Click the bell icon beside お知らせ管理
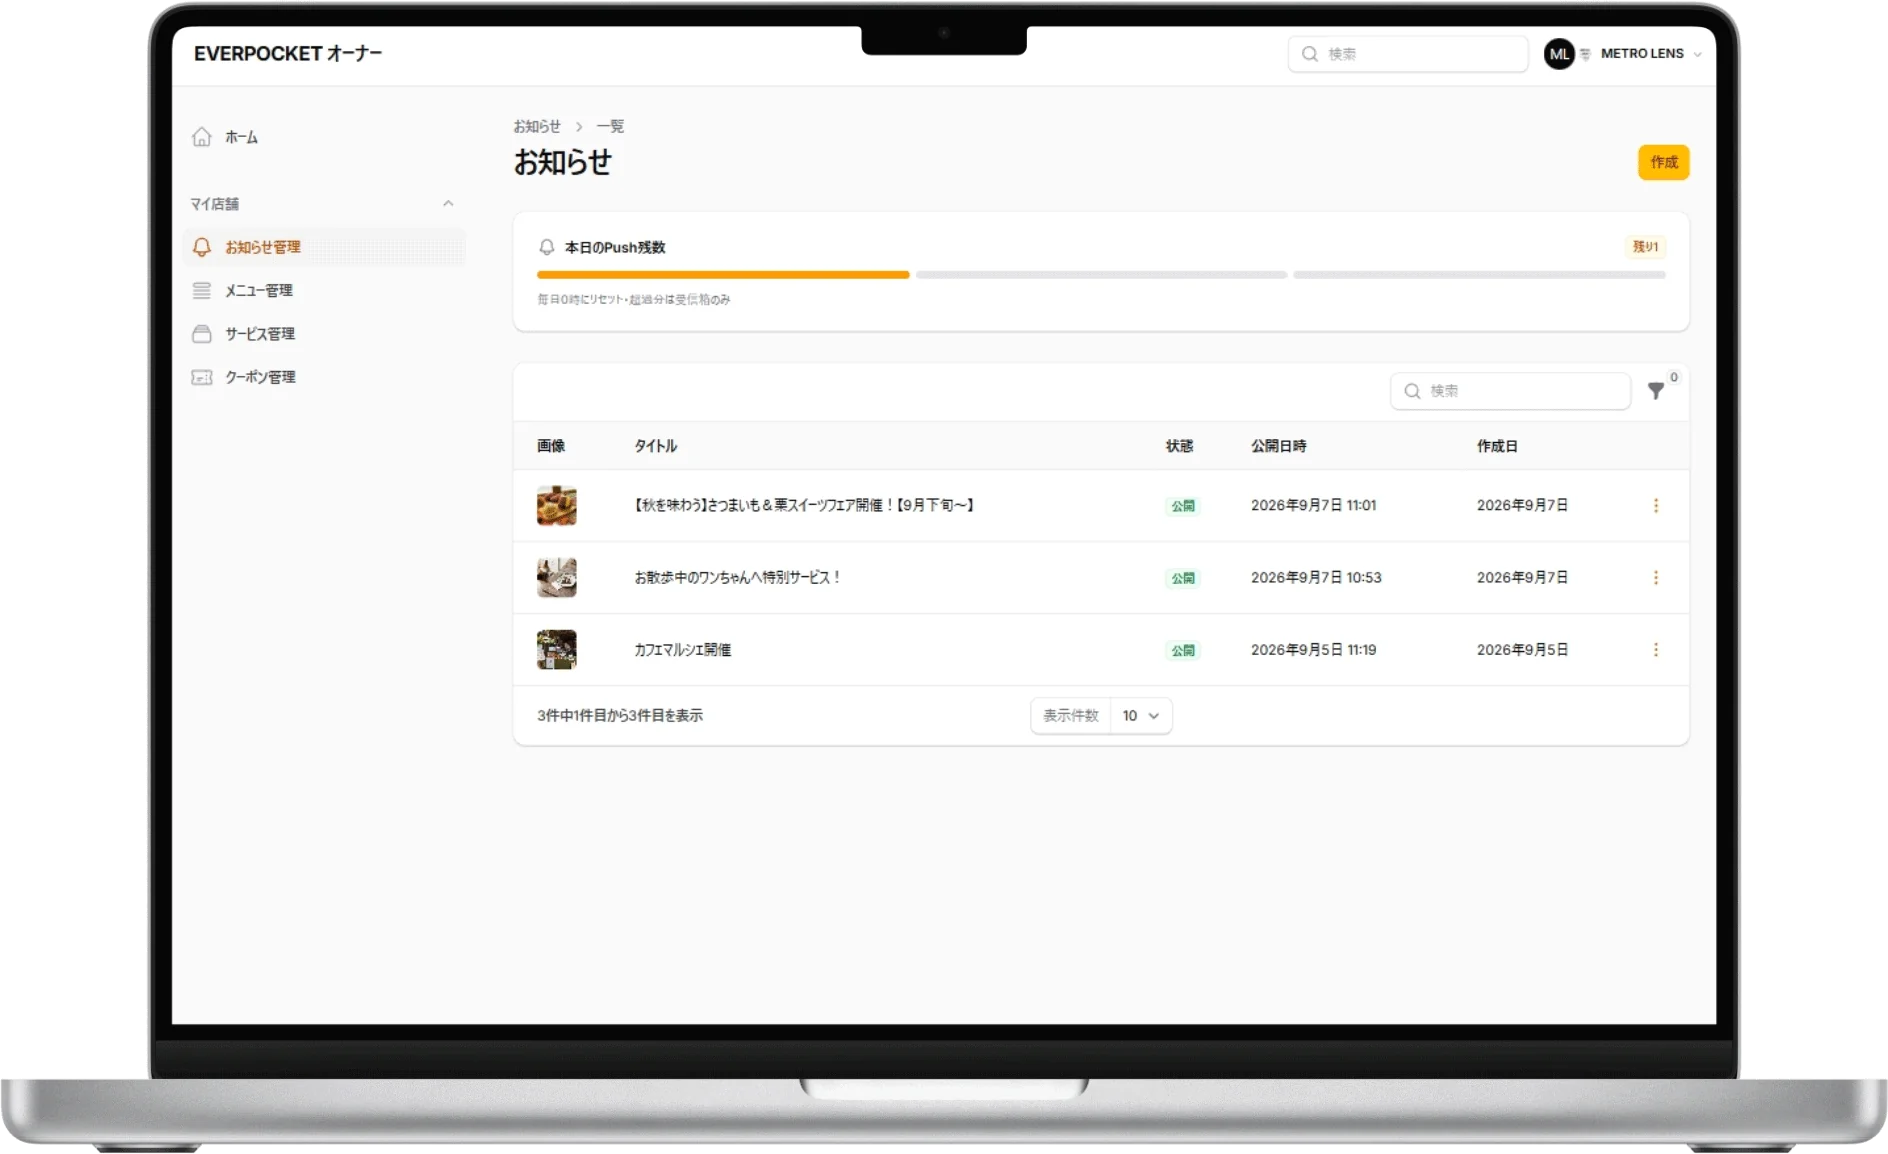This screenshot has height=1154, width=1888. (202, 247)
